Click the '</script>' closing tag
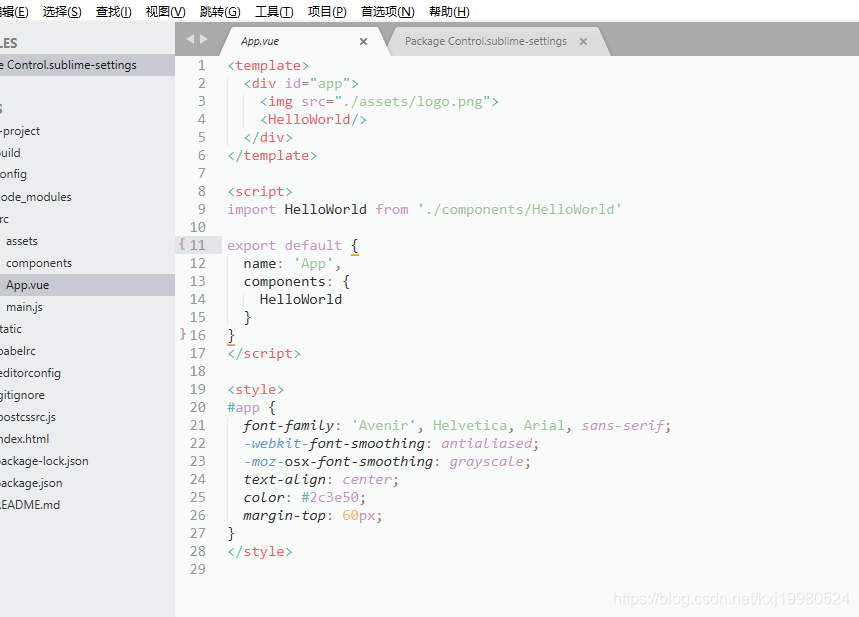Viewport: 859px width, 617px height. pyautogui.click(x=264, y=353)
